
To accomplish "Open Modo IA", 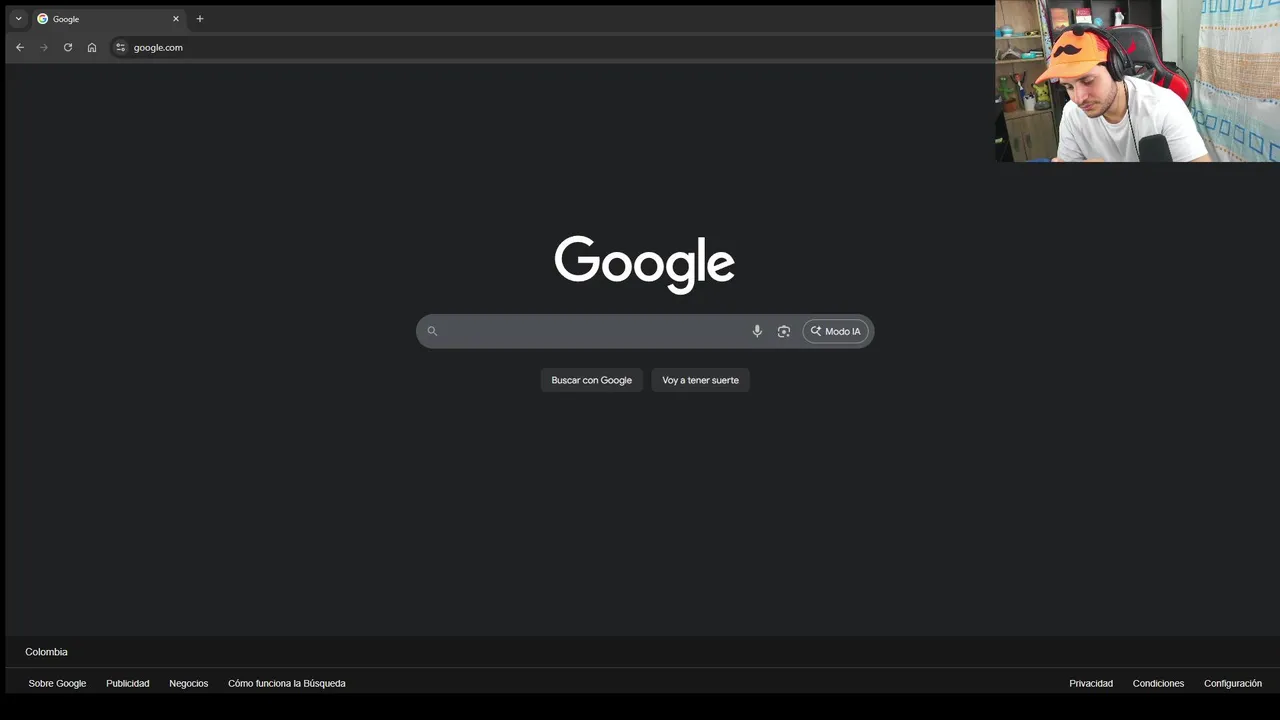I will (x=836, y=331).
